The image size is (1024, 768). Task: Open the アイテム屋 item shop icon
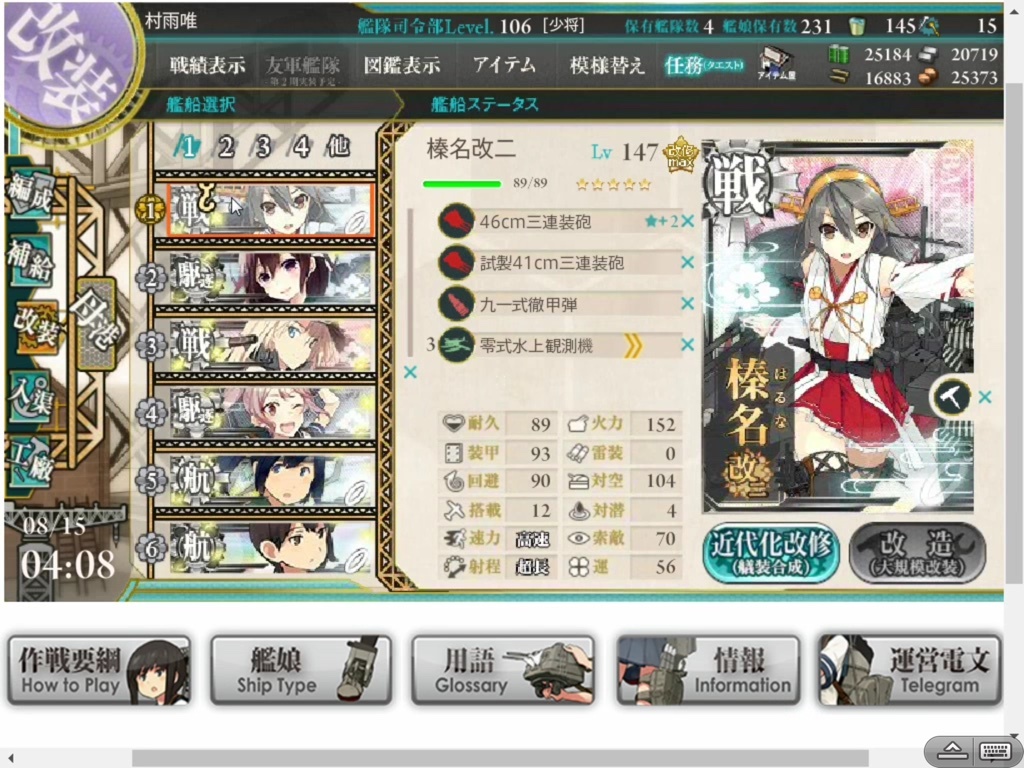pos(776,64)
